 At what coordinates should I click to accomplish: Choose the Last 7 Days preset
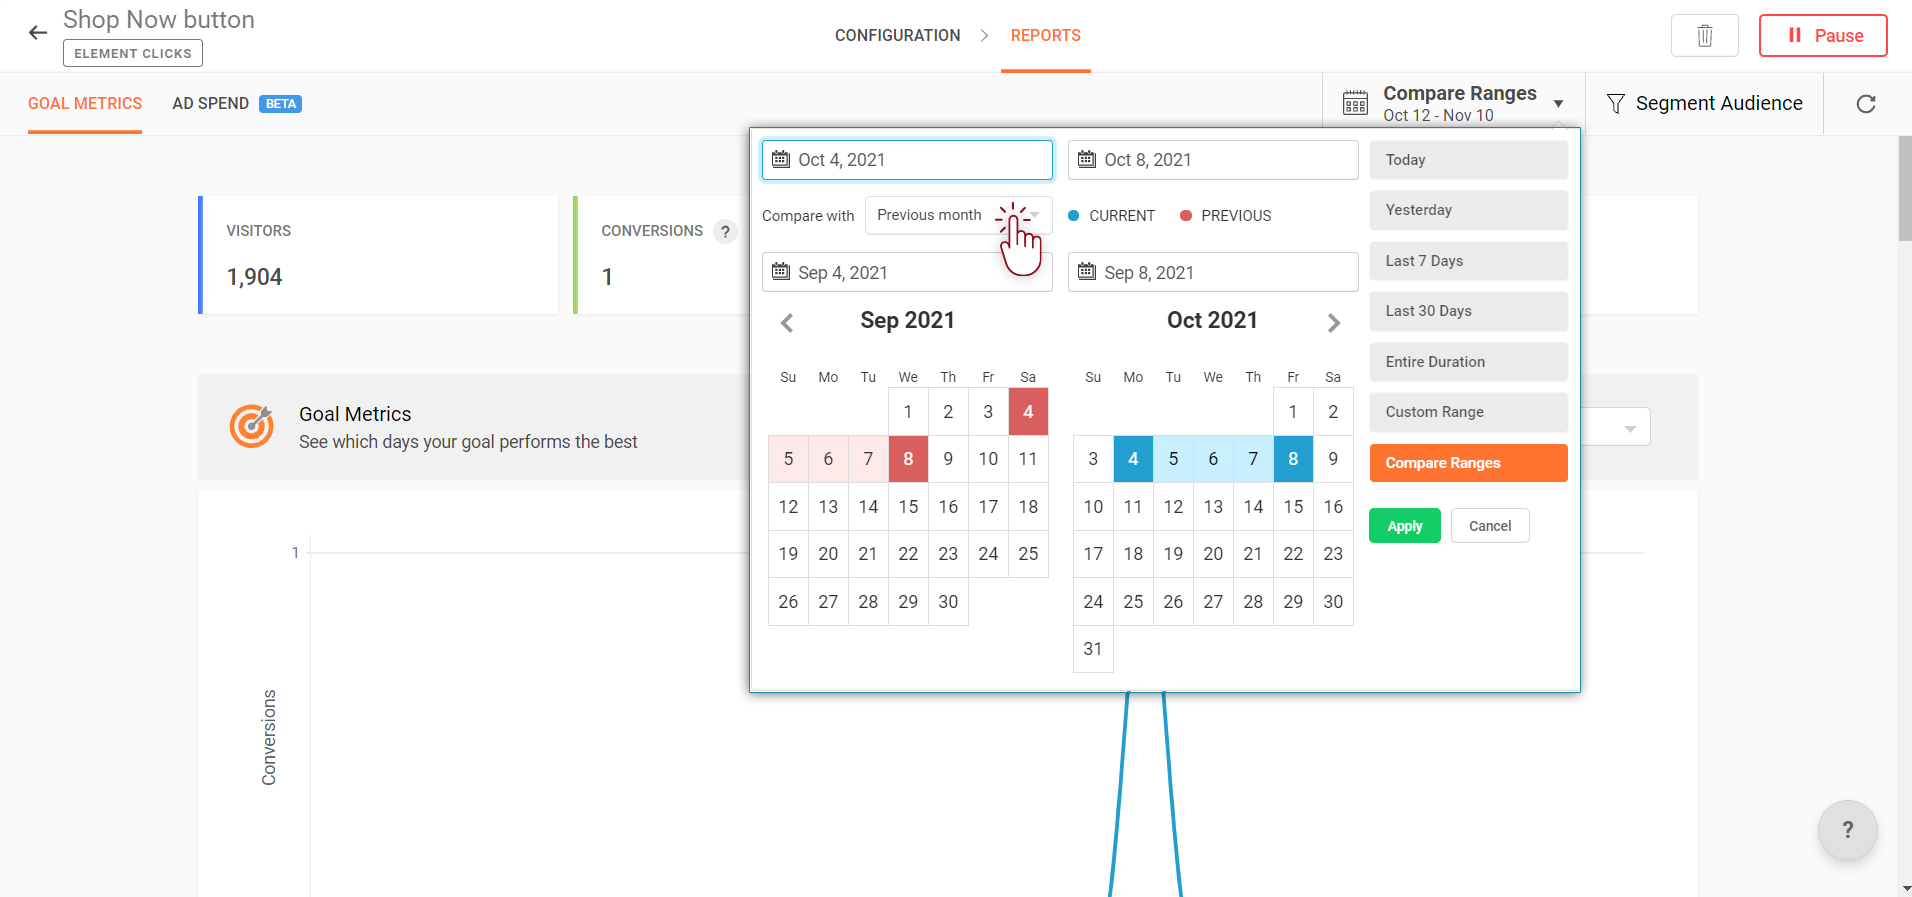point(1468,261)
